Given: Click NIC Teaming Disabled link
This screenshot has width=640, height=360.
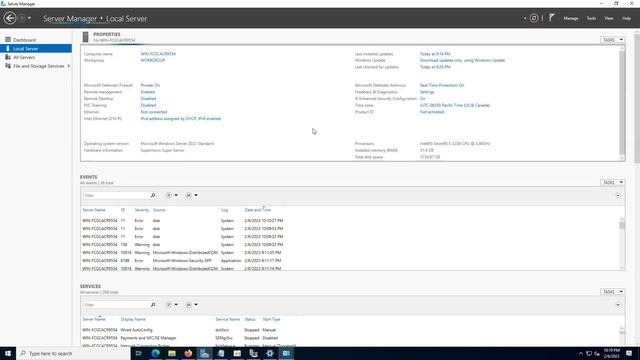Looking at the screenshot, I should pyautogui.click(x=148, y=105).
